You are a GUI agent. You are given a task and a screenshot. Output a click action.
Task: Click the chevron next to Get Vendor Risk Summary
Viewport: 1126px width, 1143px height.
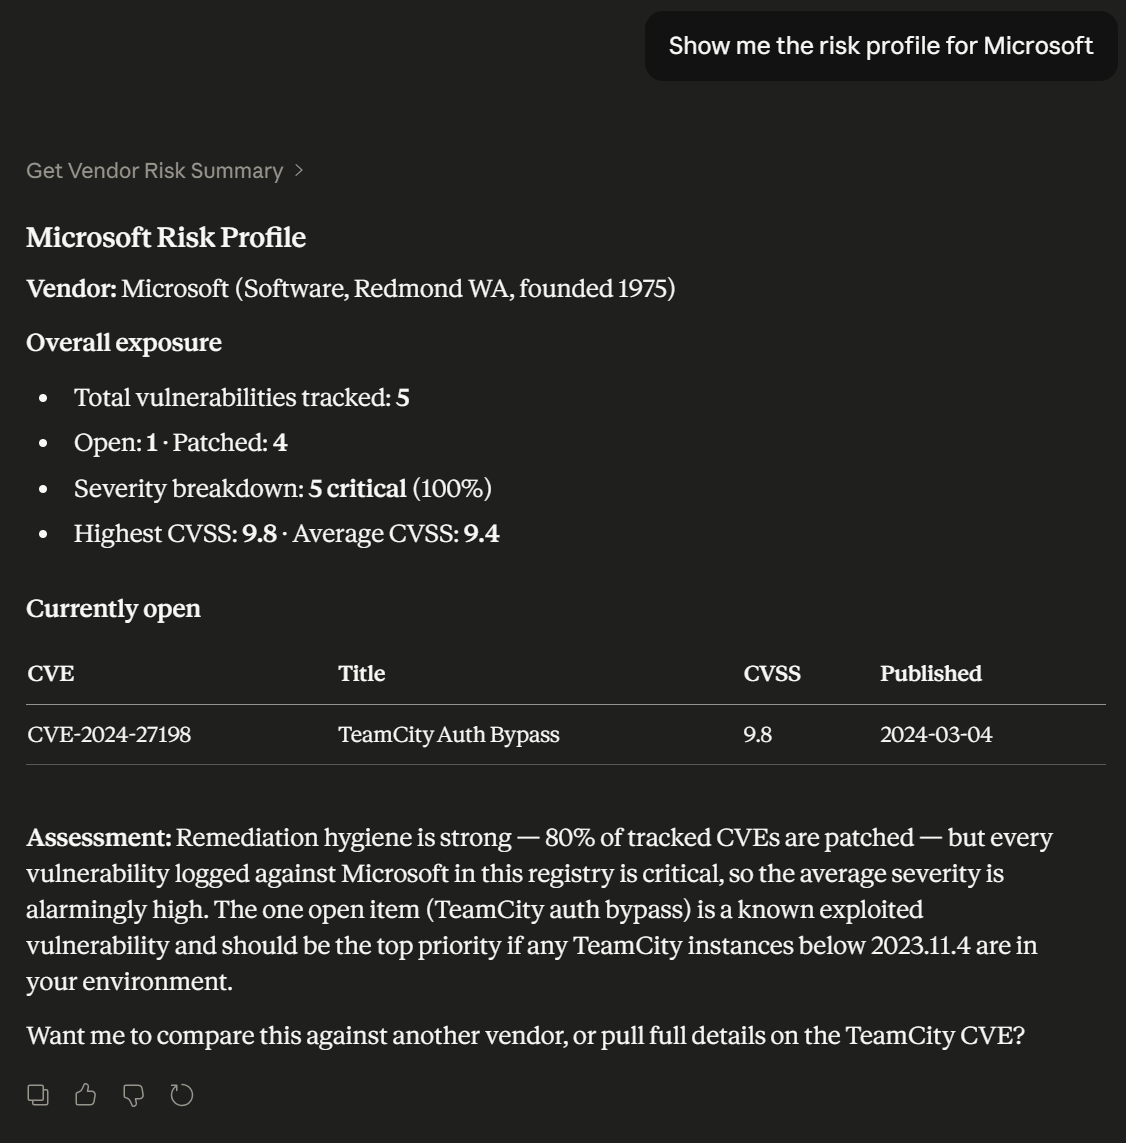click(x=298, y=170)
